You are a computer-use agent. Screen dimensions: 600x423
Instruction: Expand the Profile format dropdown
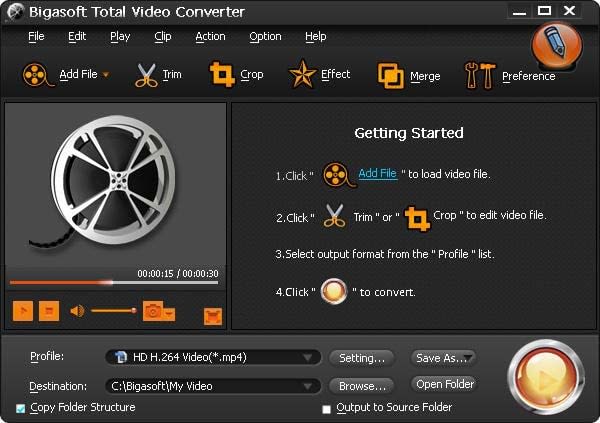point(307,358)
